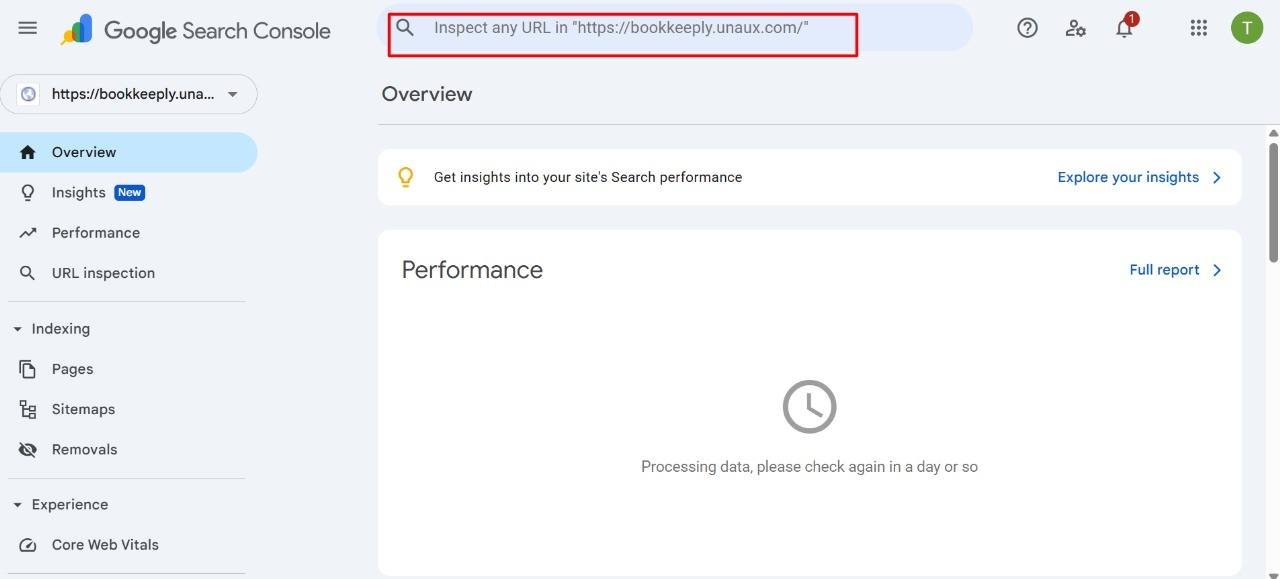This screenshot has width=1280, height=579.
Task: Select Insights in the sidebar
Action: [x=79, y=192]
